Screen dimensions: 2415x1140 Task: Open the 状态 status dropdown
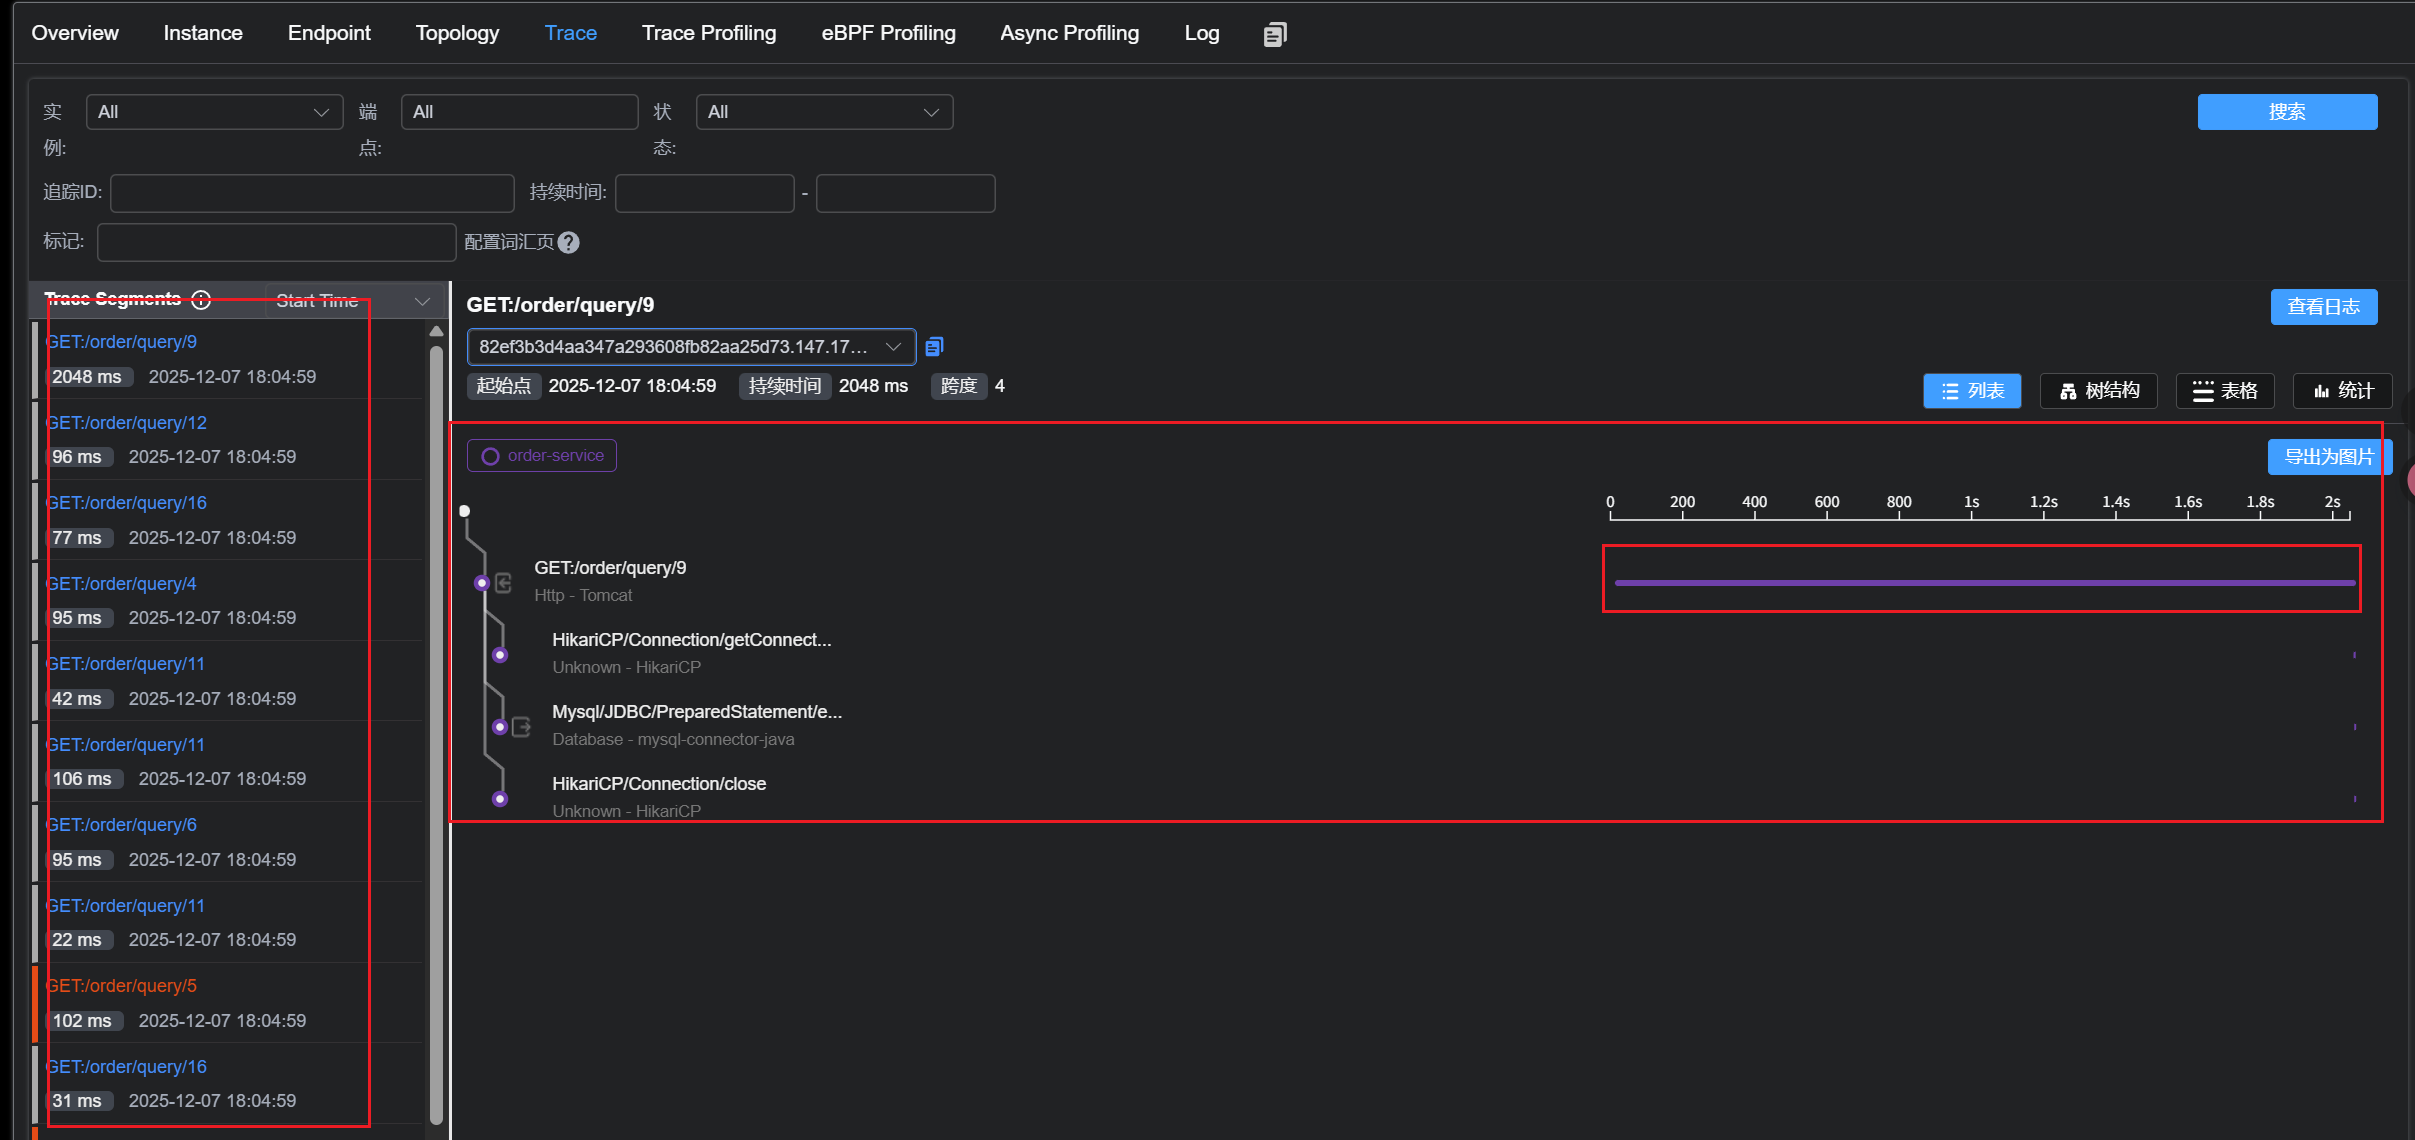tap(824, 112)
